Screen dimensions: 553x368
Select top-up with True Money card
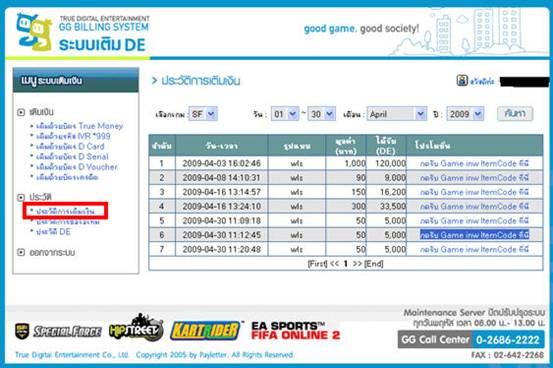(79, 126)
